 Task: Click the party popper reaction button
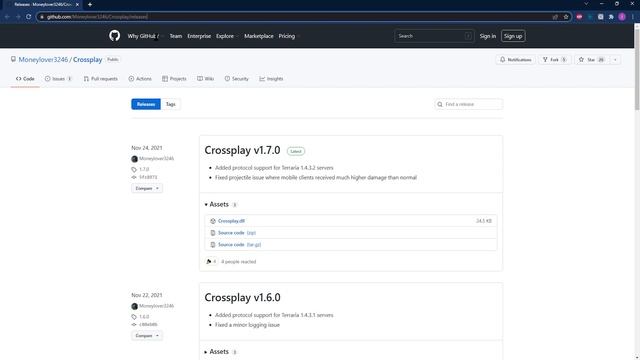pyautogui.click(x=211, y=262)
